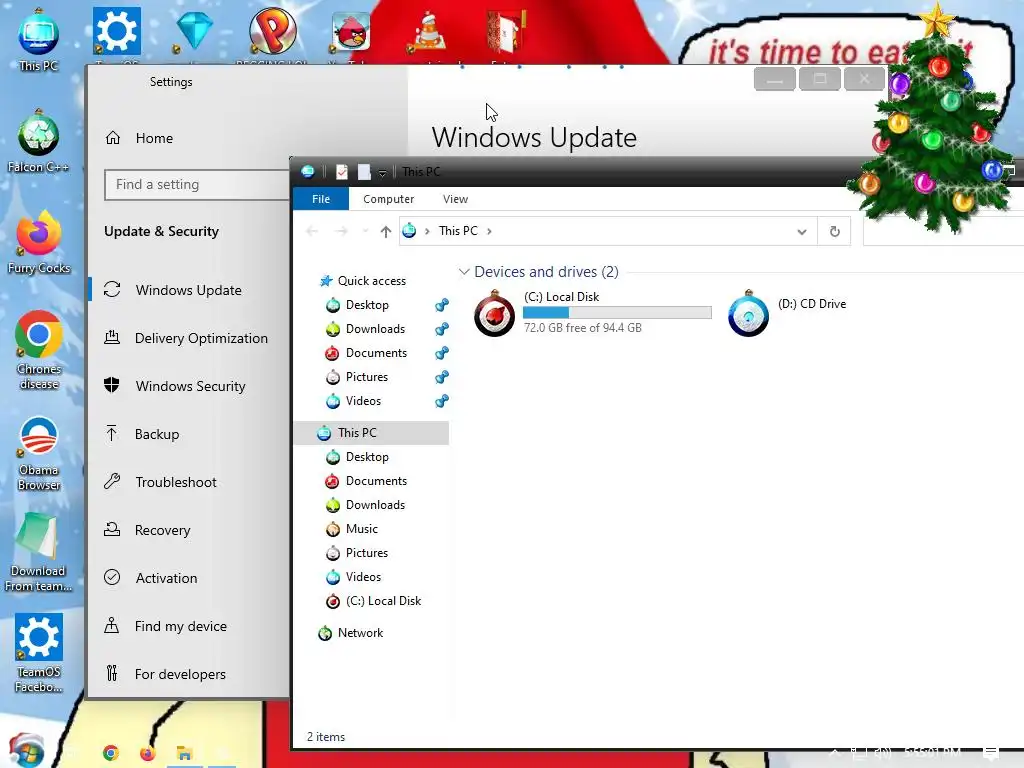
Task: Click Find a setting search box
Action: 197,185
